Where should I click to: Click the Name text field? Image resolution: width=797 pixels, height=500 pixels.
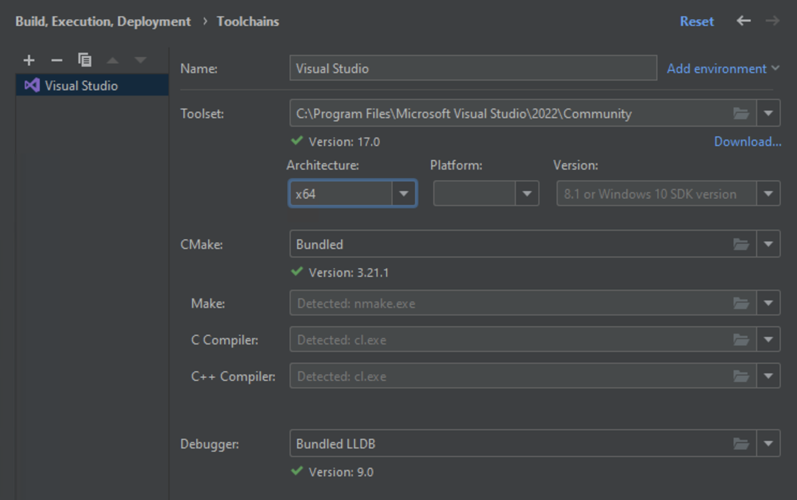click(472, 69)
